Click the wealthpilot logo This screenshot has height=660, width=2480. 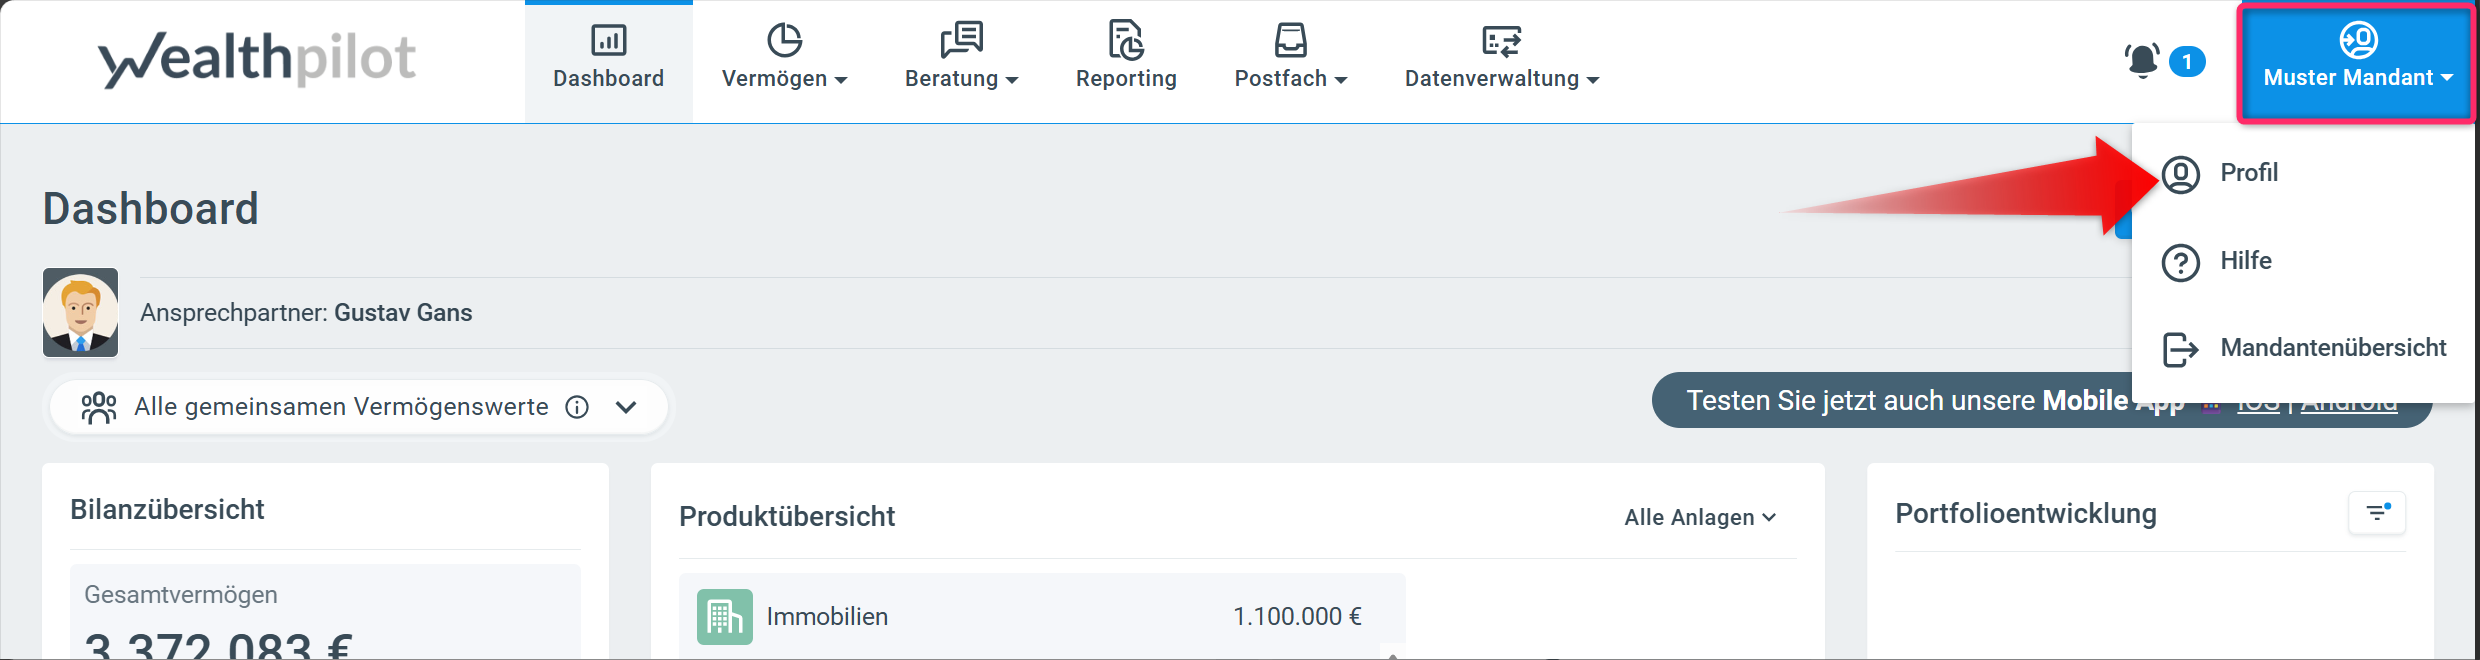(256, 59)
